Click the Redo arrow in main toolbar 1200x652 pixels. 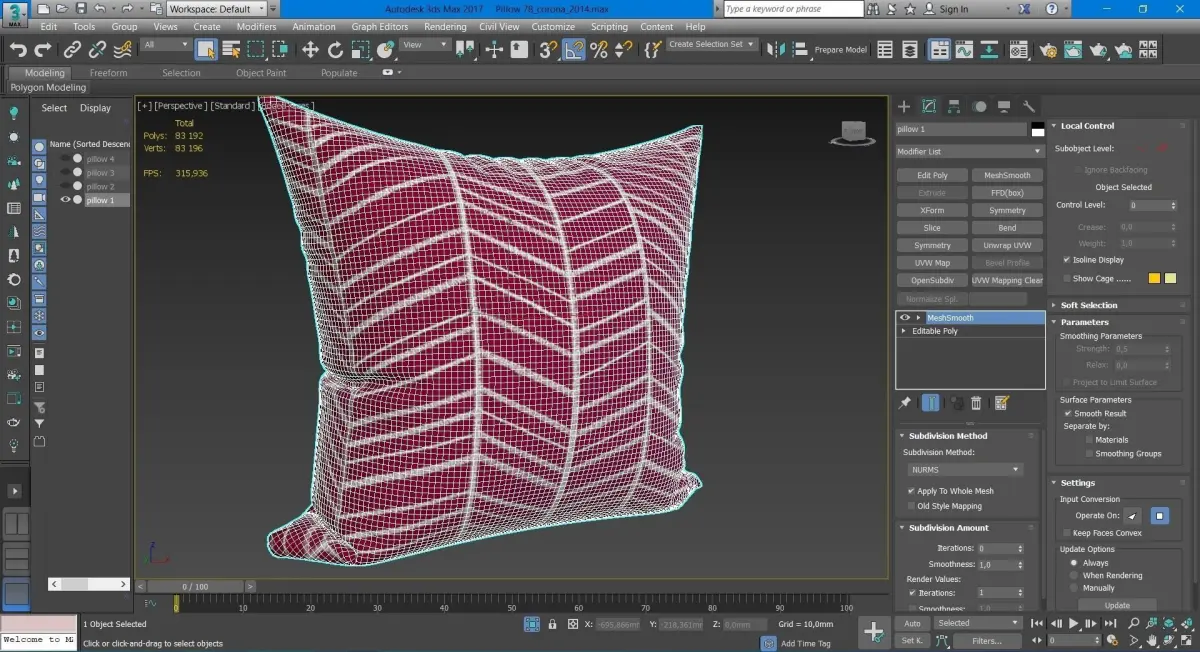click(42, 49)
